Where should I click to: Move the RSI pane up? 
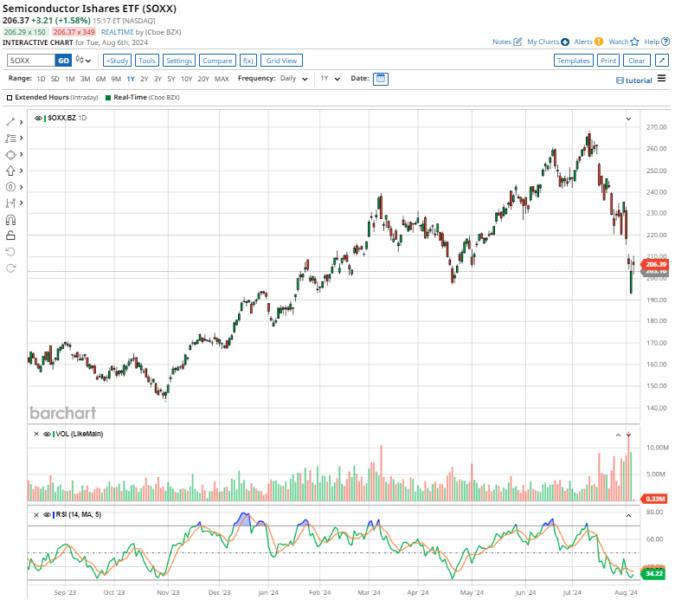pos(629,515)
